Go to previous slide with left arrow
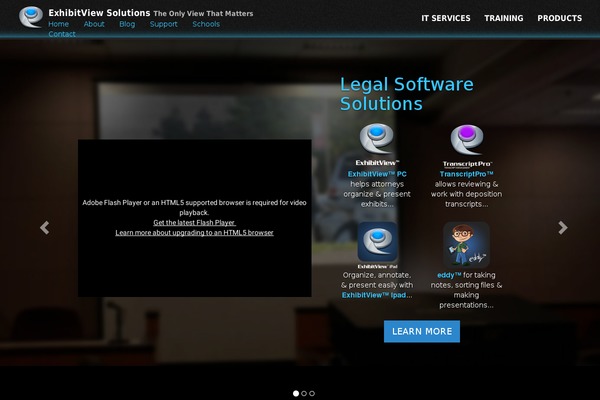This screenshot has height=400, width=600. point(45,228)
